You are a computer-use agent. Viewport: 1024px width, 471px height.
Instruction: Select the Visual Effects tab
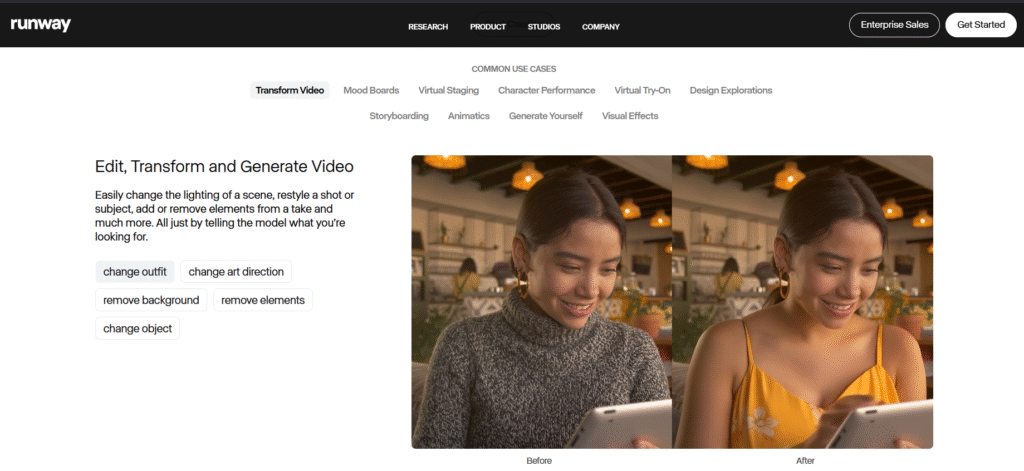click(x=630, y=116)
